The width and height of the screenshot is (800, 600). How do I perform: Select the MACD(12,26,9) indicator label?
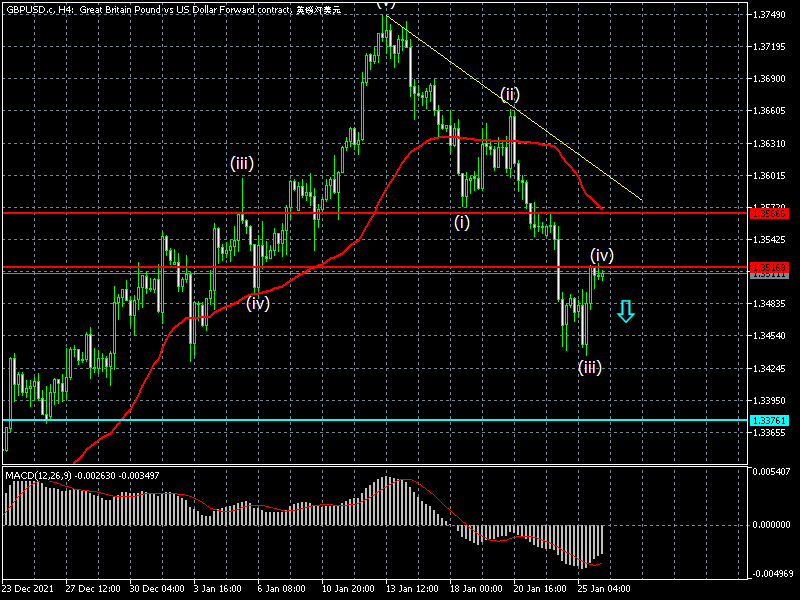click(x=82, y=476)
